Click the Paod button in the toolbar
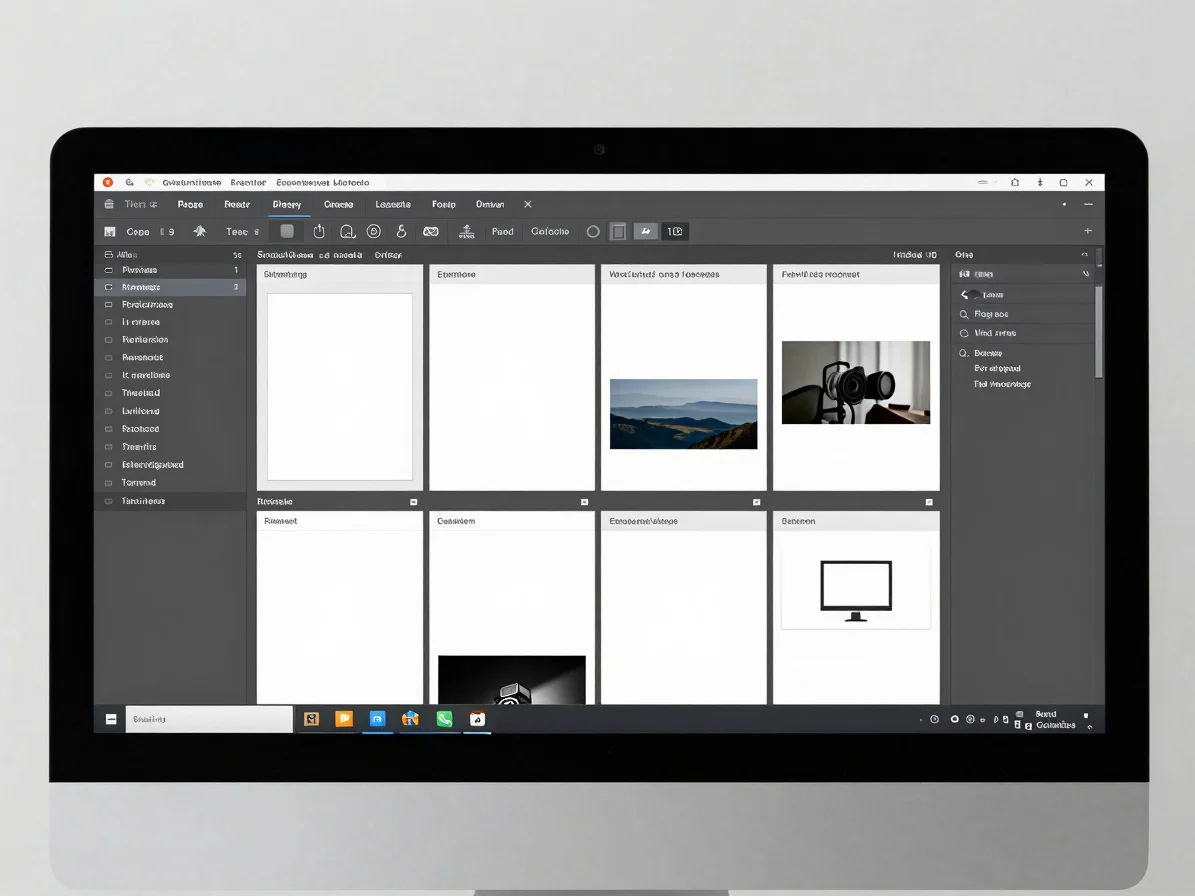Viewport: 1195px width, 896px height. click(x=502, y=232)
